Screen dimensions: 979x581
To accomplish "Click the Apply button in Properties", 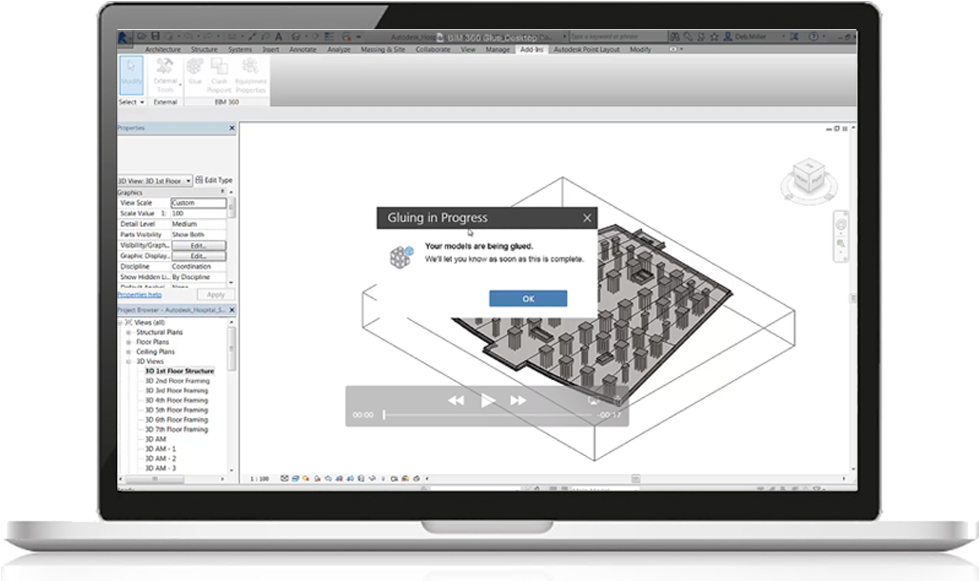I will click(215, 295).
